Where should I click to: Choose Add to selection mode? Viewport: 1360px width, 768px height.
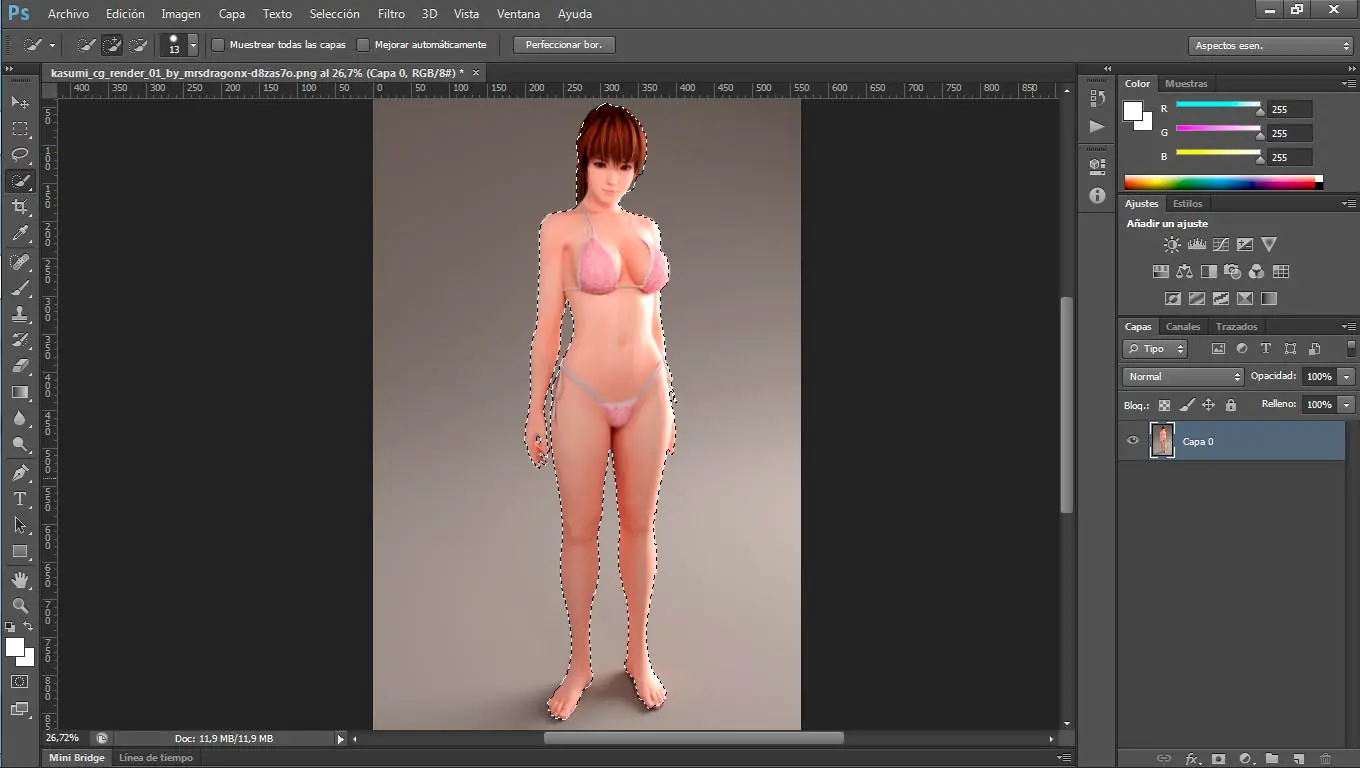coord(112,45)
